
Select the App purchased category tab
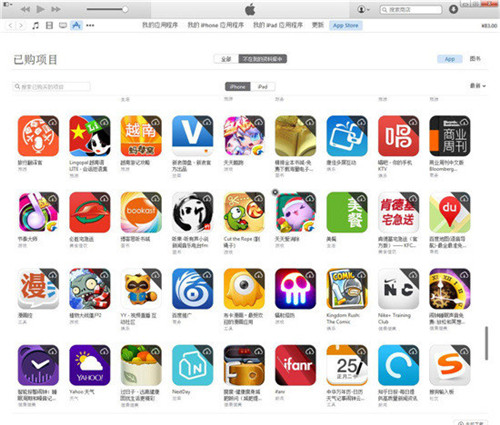[450, 59]
